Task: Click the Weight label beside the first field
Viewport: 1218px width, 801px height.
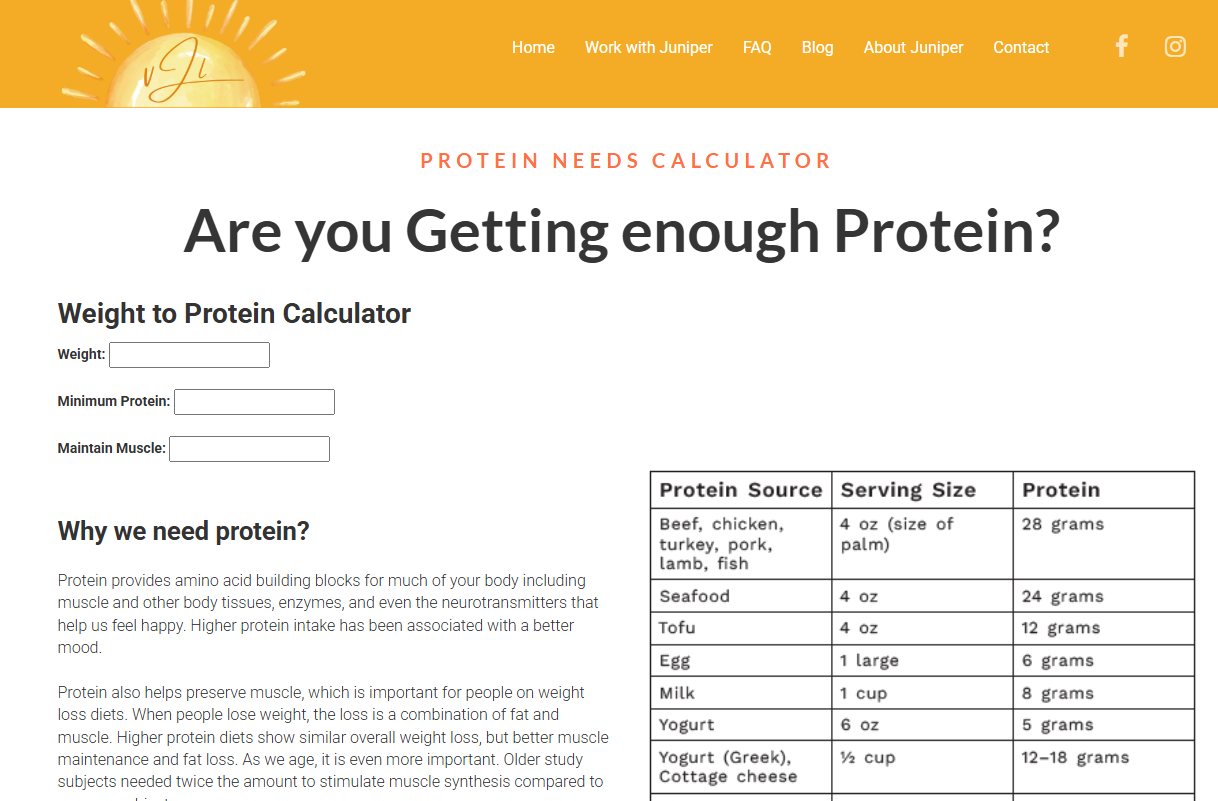Action: (x=81, y=354)
